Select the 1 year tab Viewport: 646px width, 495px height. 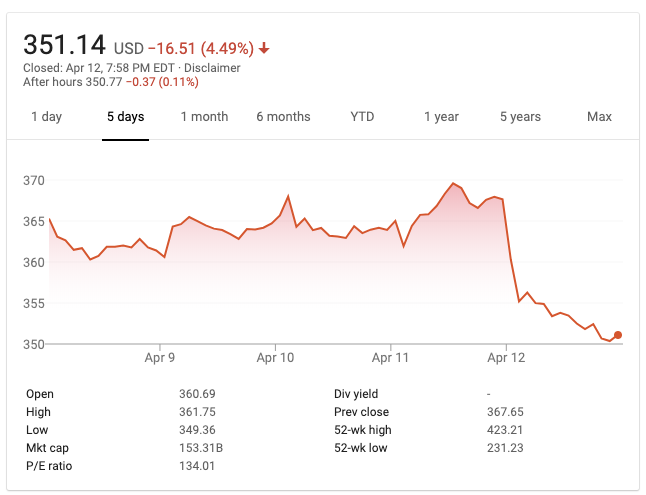pos(441,117)
